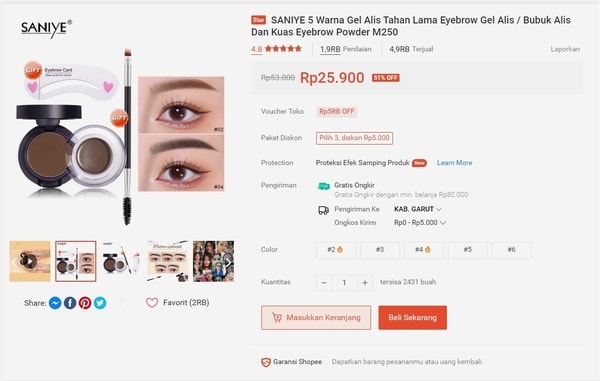Share product on Twitter icon
600x381 pixels.
(x=100, y=303)
